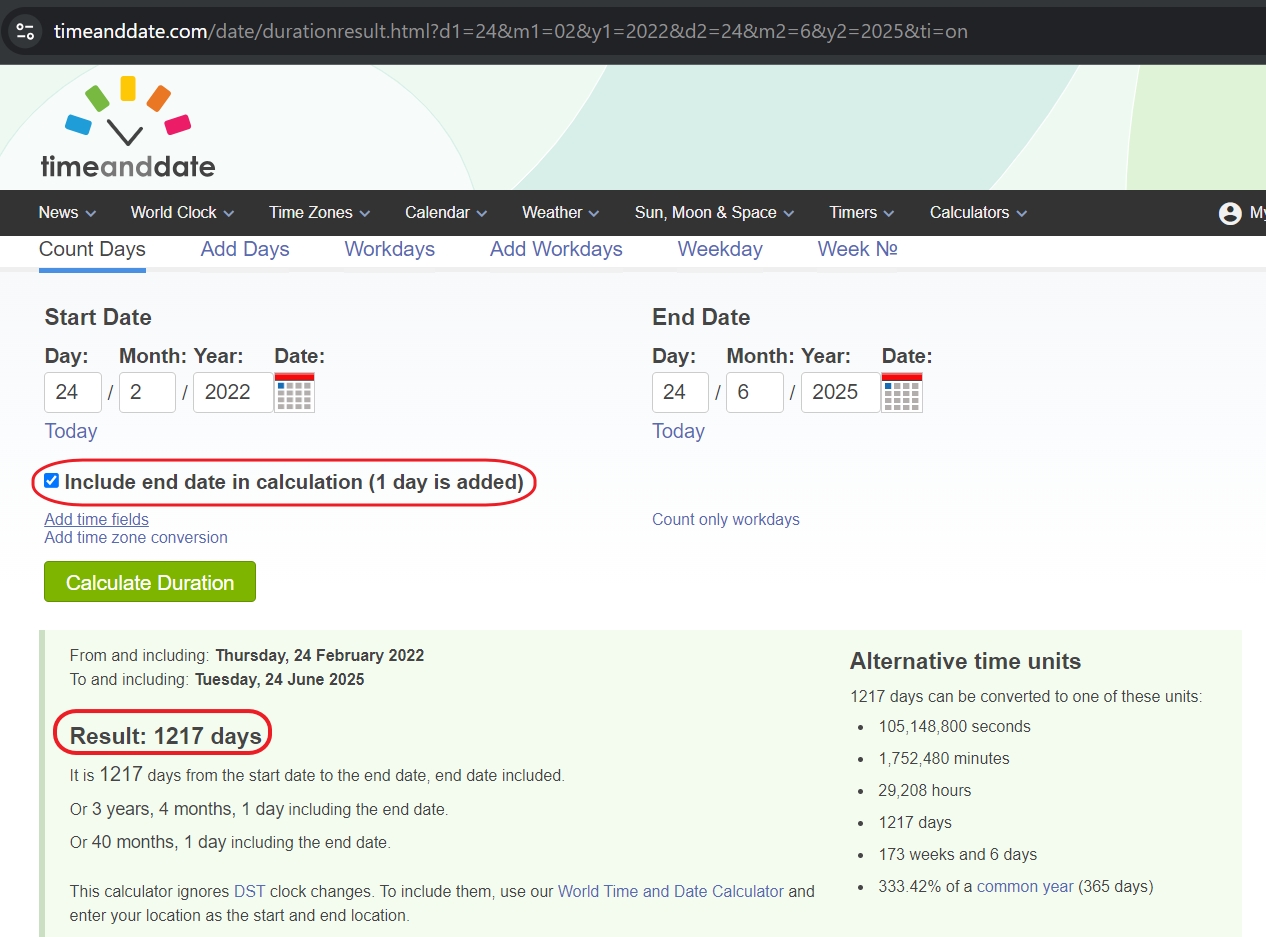Expand the Timers dropdown menu
This screenshot has height=937, width=1266.
click(861, 212)
